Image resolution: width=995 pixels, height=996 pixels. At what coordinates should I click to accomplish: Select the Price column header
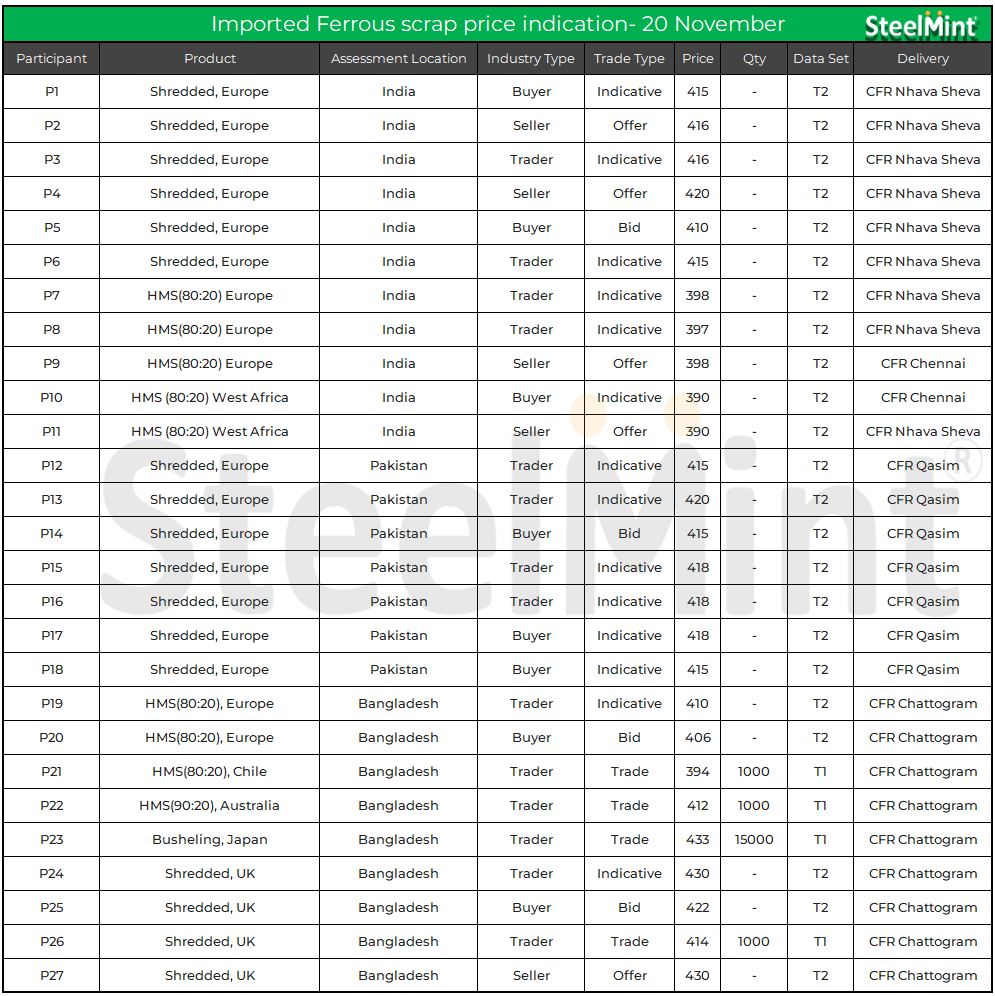698,59
